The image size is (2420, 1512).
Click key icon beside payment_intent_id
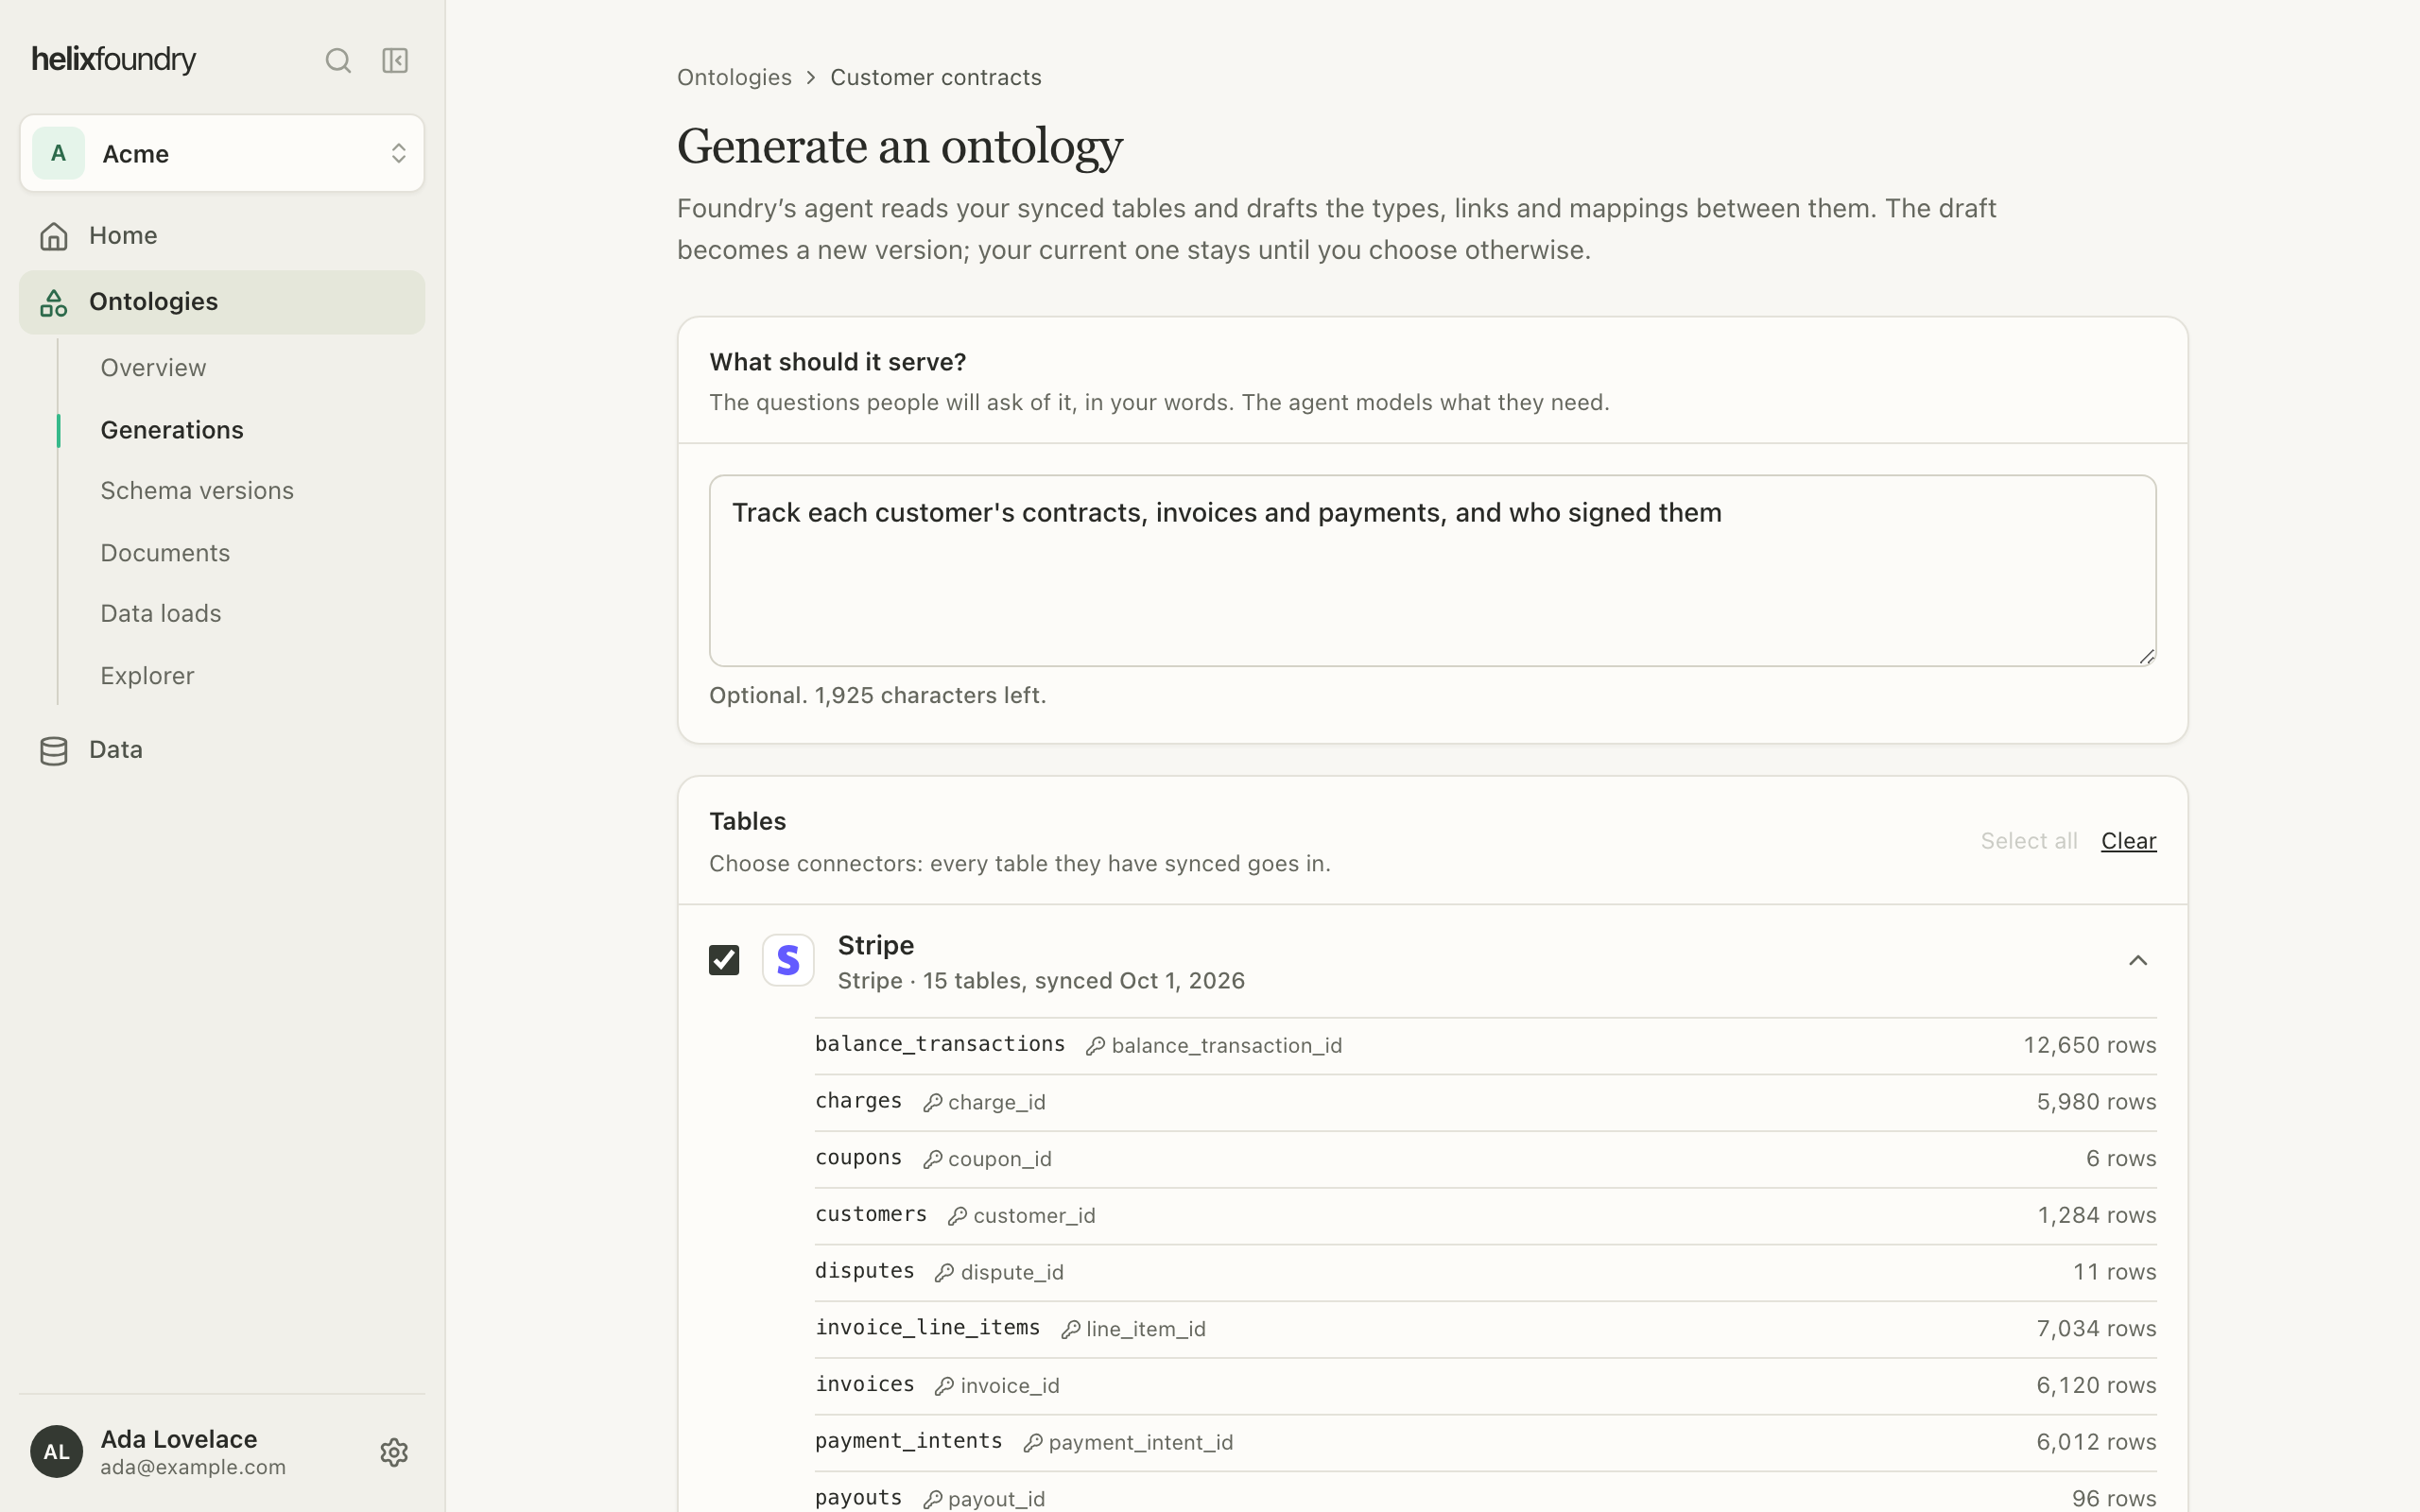1033,1443
